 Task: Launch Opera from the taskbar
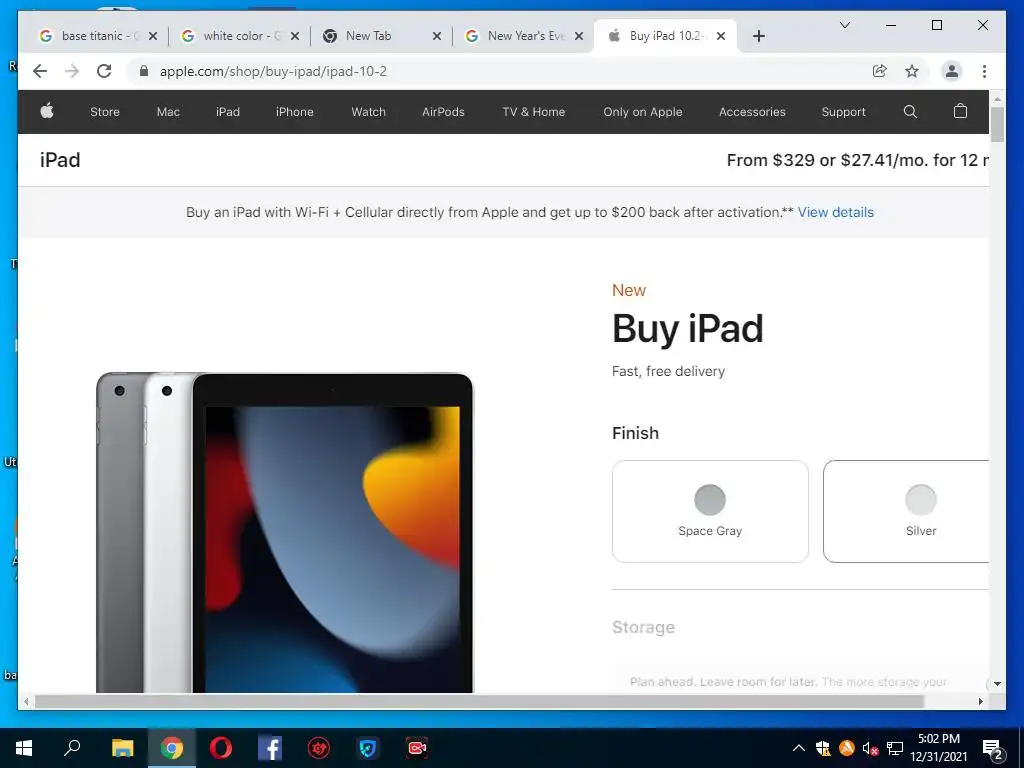tap(221, 748)
